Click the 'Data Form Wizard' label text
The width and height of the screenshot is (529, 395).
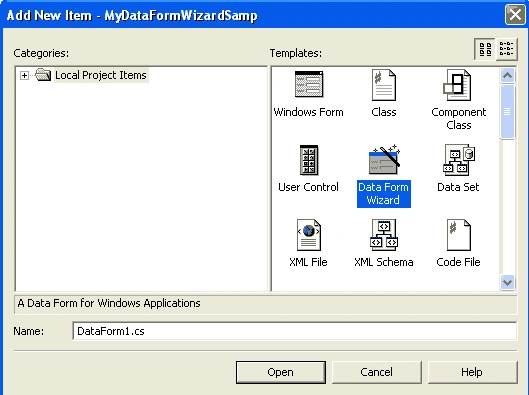pos(384,194)
